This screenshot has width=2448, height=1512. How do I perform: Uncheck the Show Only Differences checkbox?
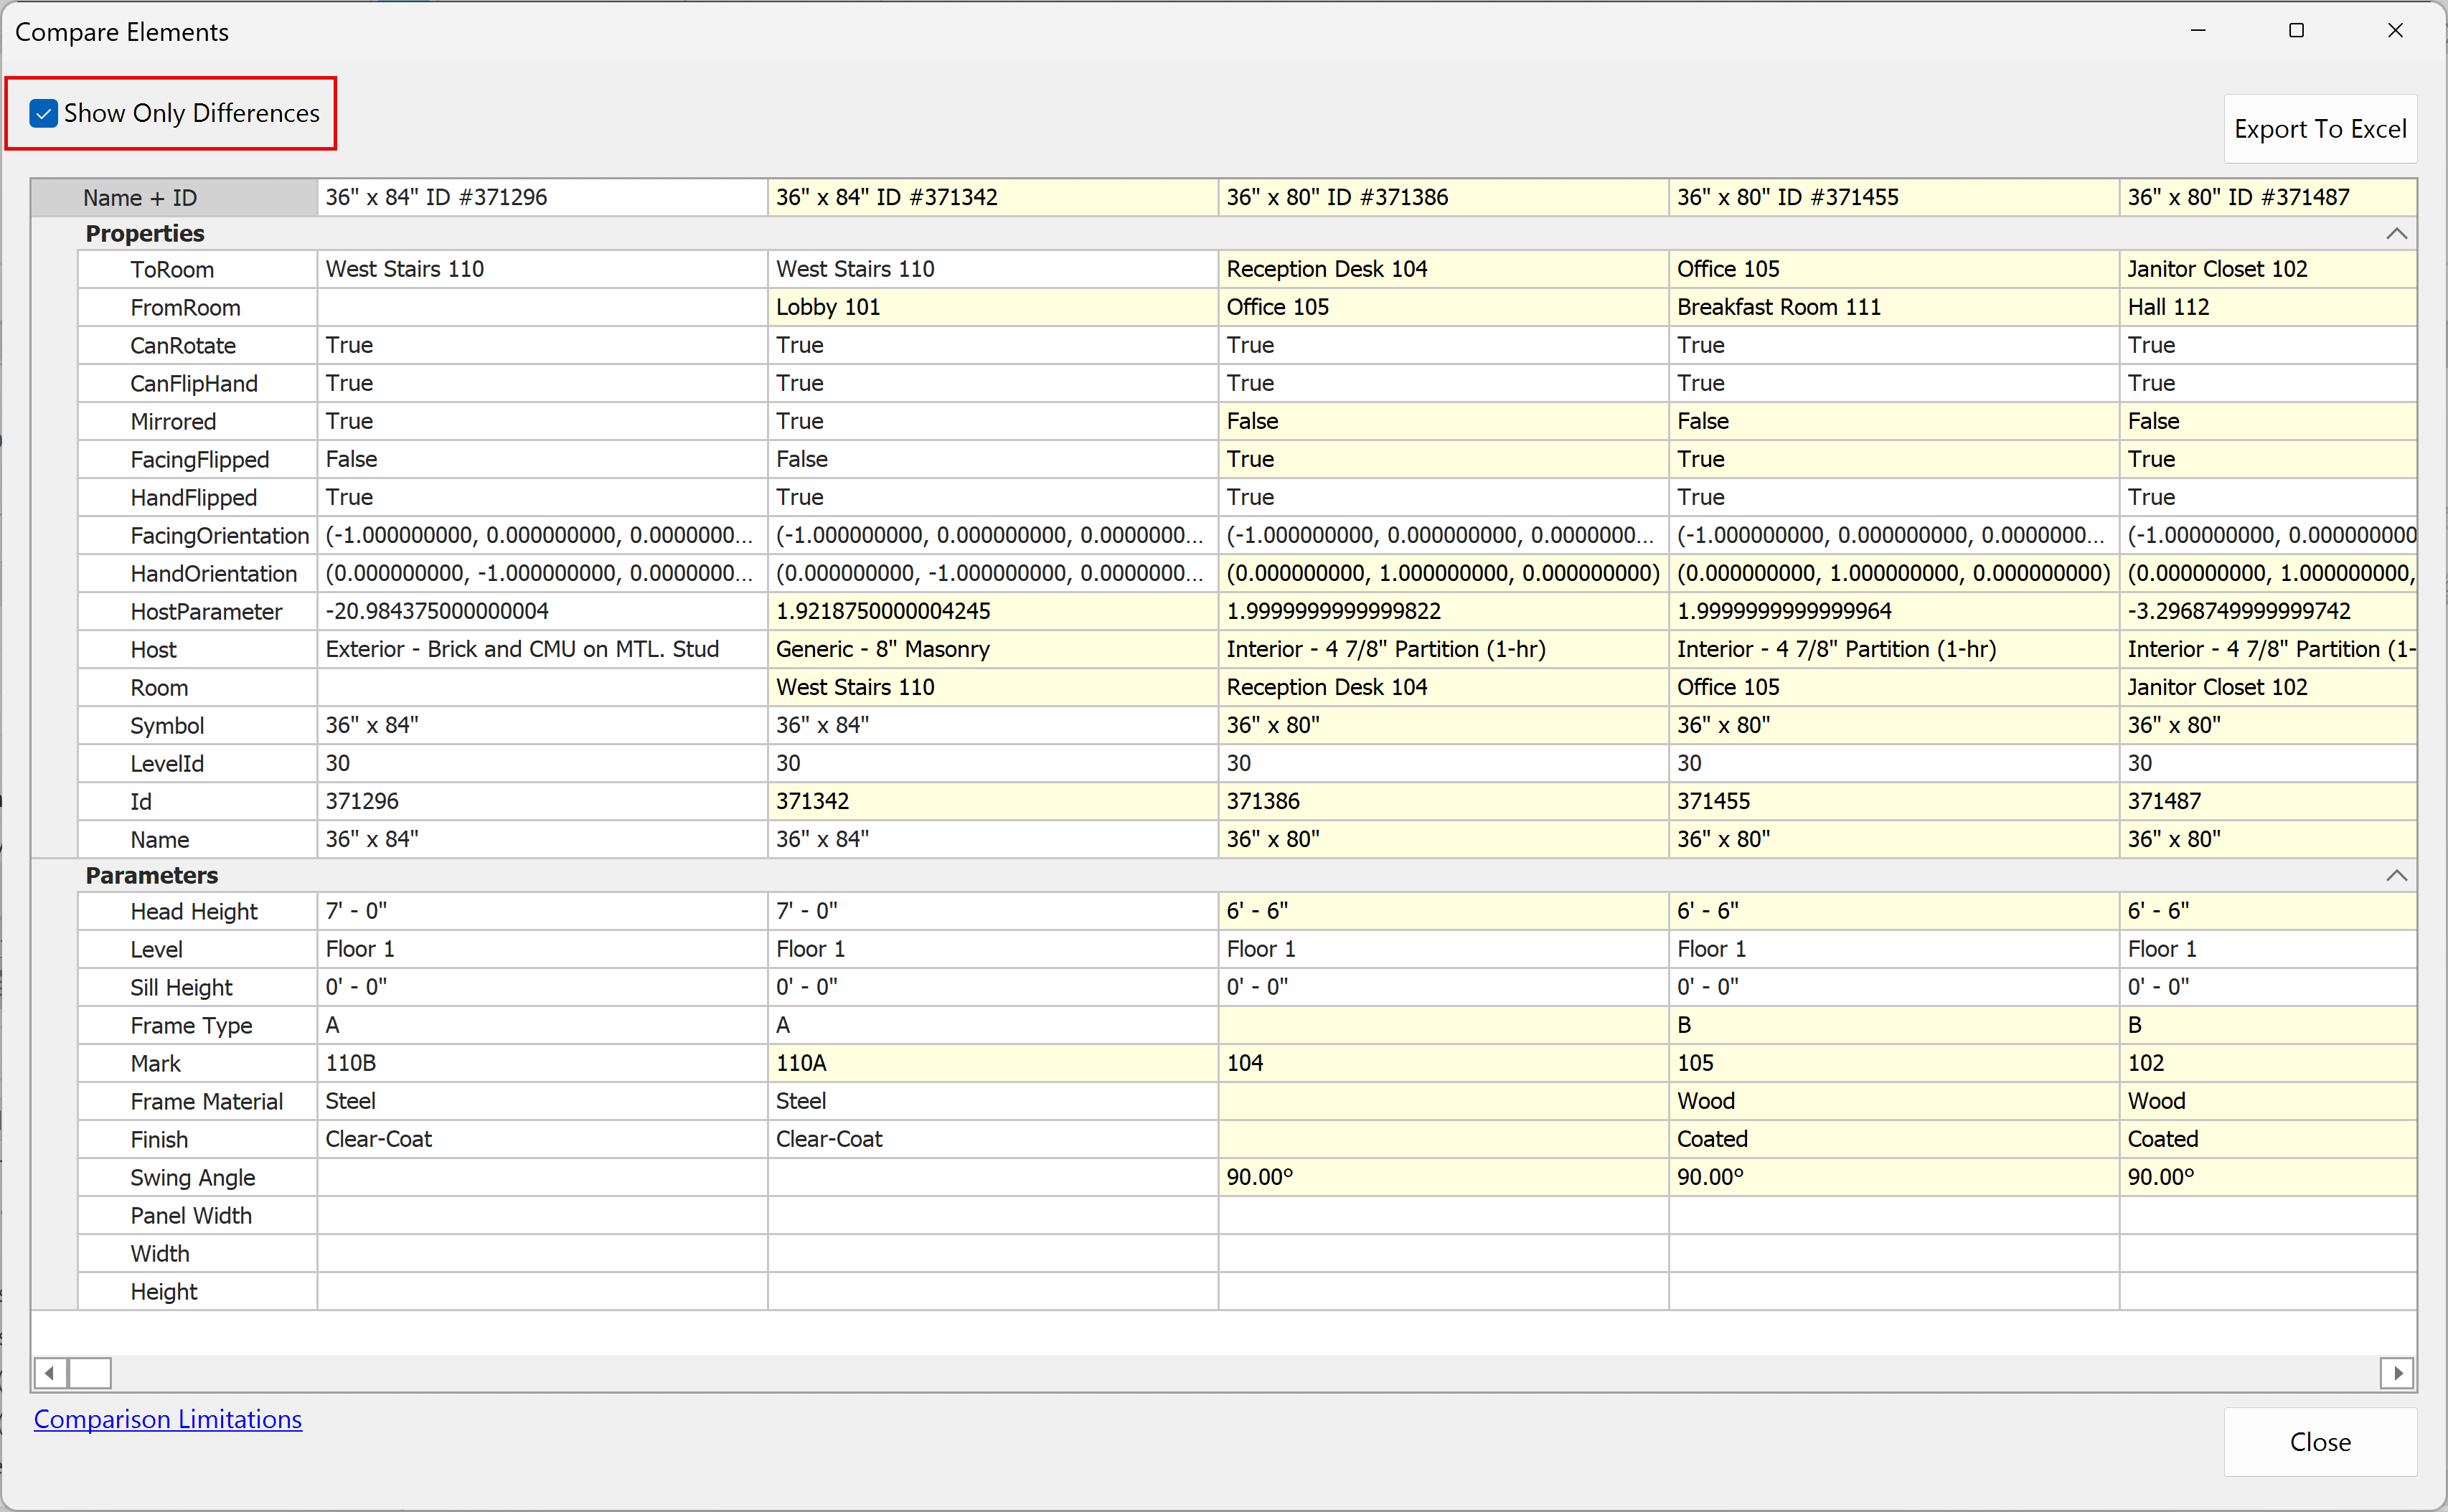[x=43, y=113]
